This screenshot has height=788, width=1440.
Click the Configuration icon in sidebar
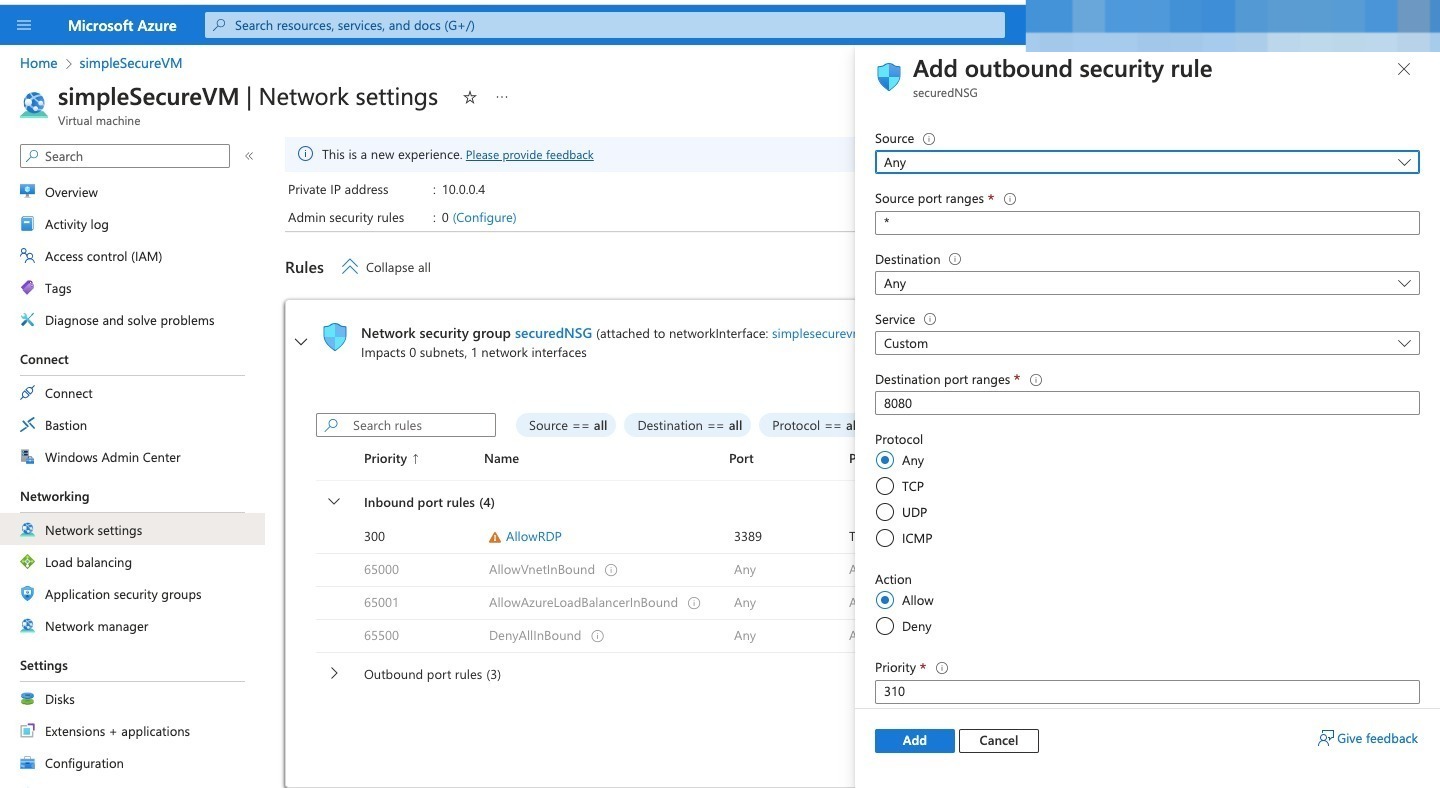(x=28, y=763)
